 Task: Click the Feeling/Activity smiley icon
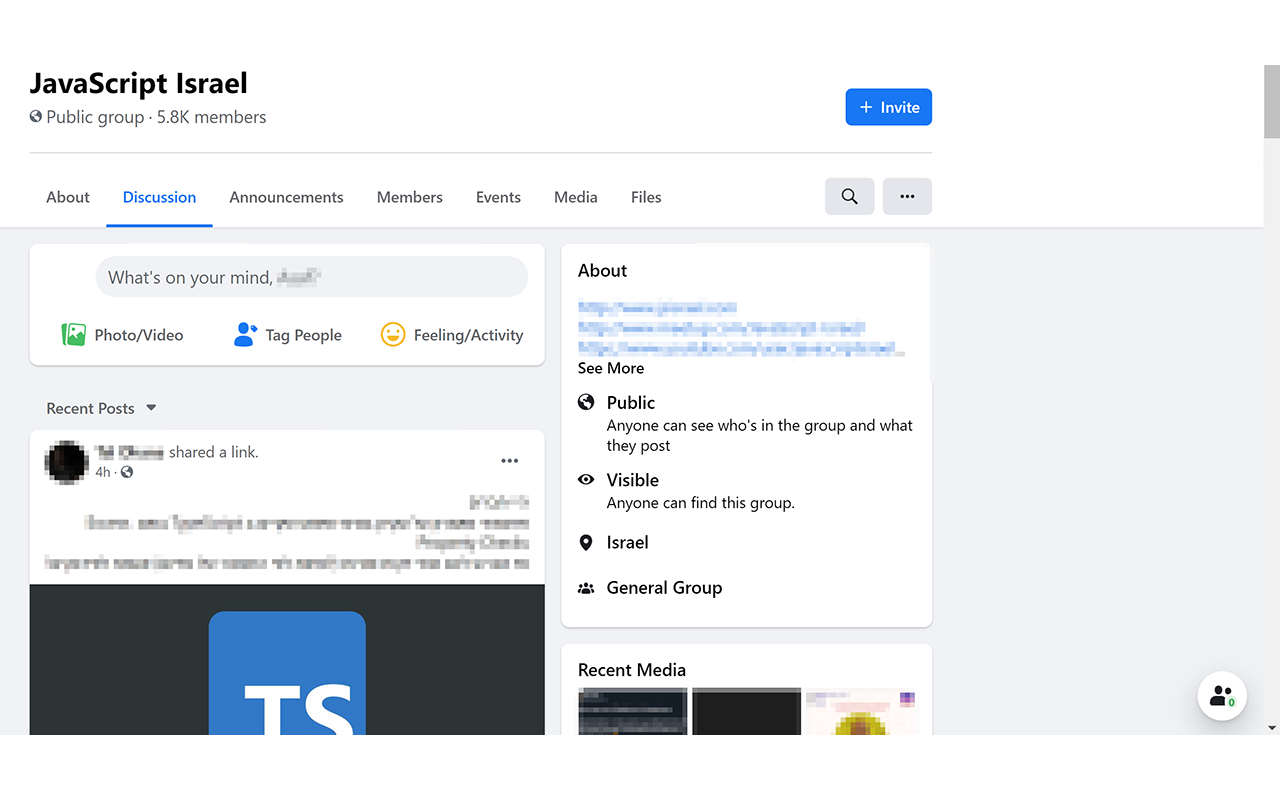click(394, 334)
